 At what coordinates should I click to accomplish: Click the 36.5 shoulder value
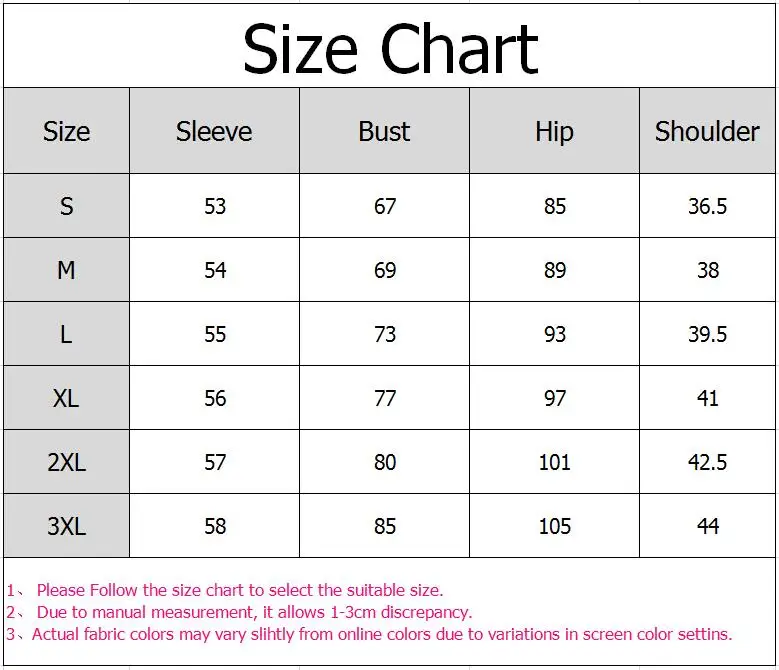[x=707, y=206]
